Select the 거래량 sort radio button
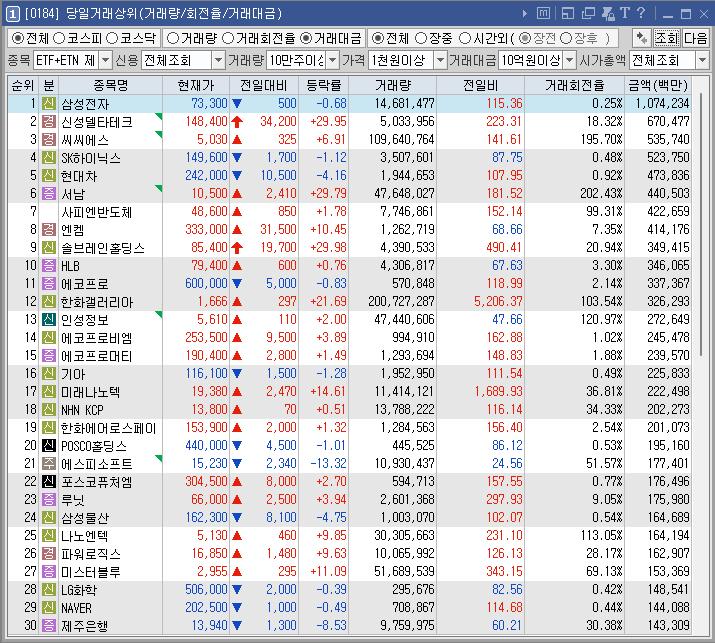 coord(173,38)
